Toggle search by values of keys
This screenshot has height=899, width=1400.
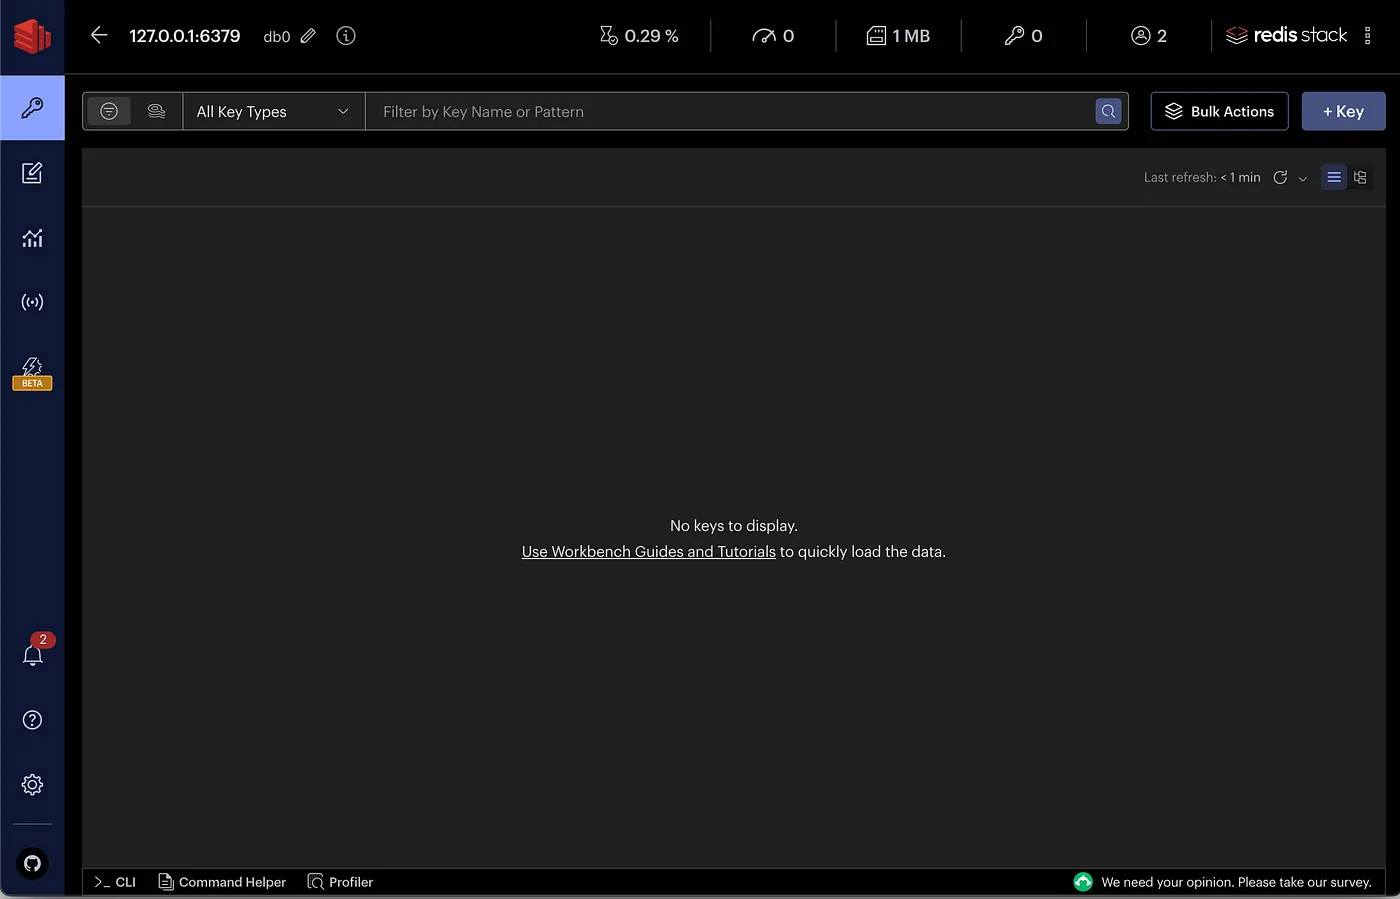tap(156, 111)
